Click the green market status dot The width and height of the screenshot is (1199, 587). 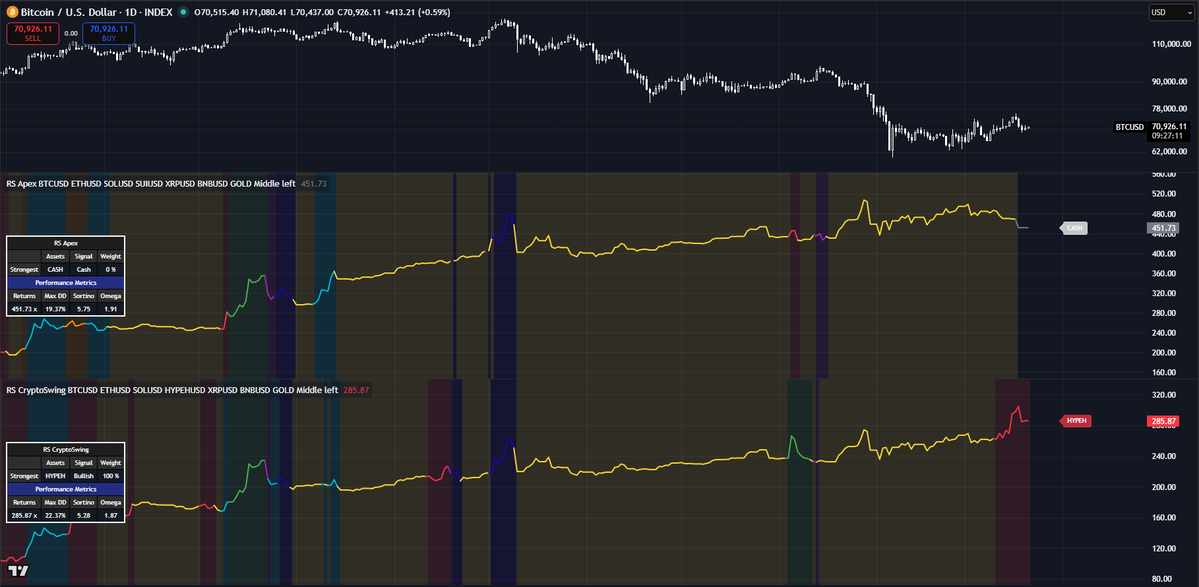click(x=183, y=12)
